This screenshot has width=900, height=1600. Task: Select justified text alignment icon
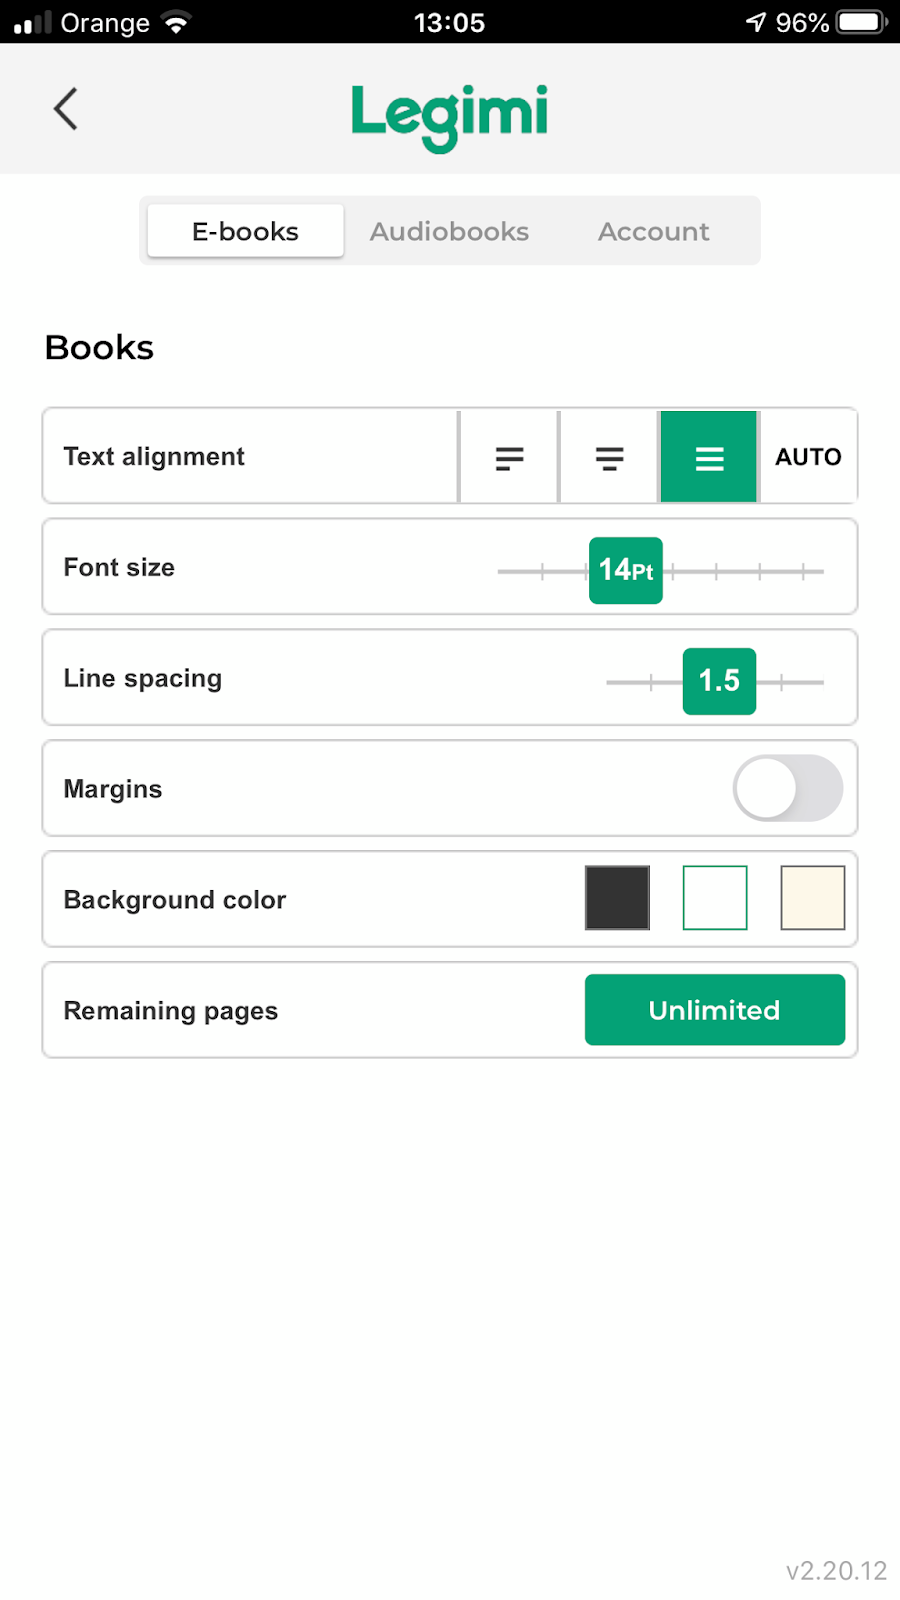[709, 458]
